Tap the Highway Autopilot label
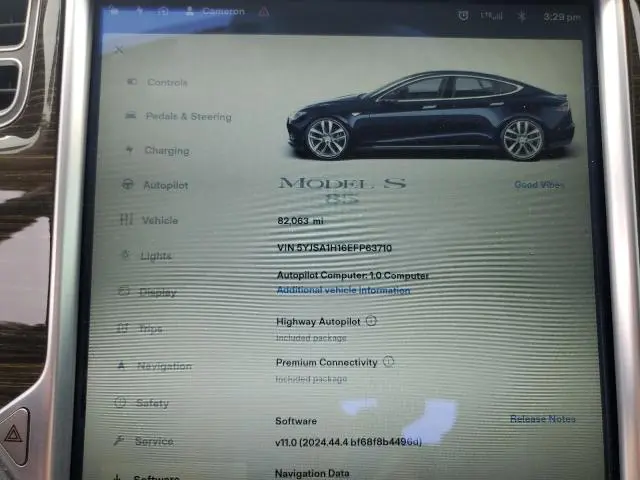This screenshot has height=480, width=640. (318, 322)
